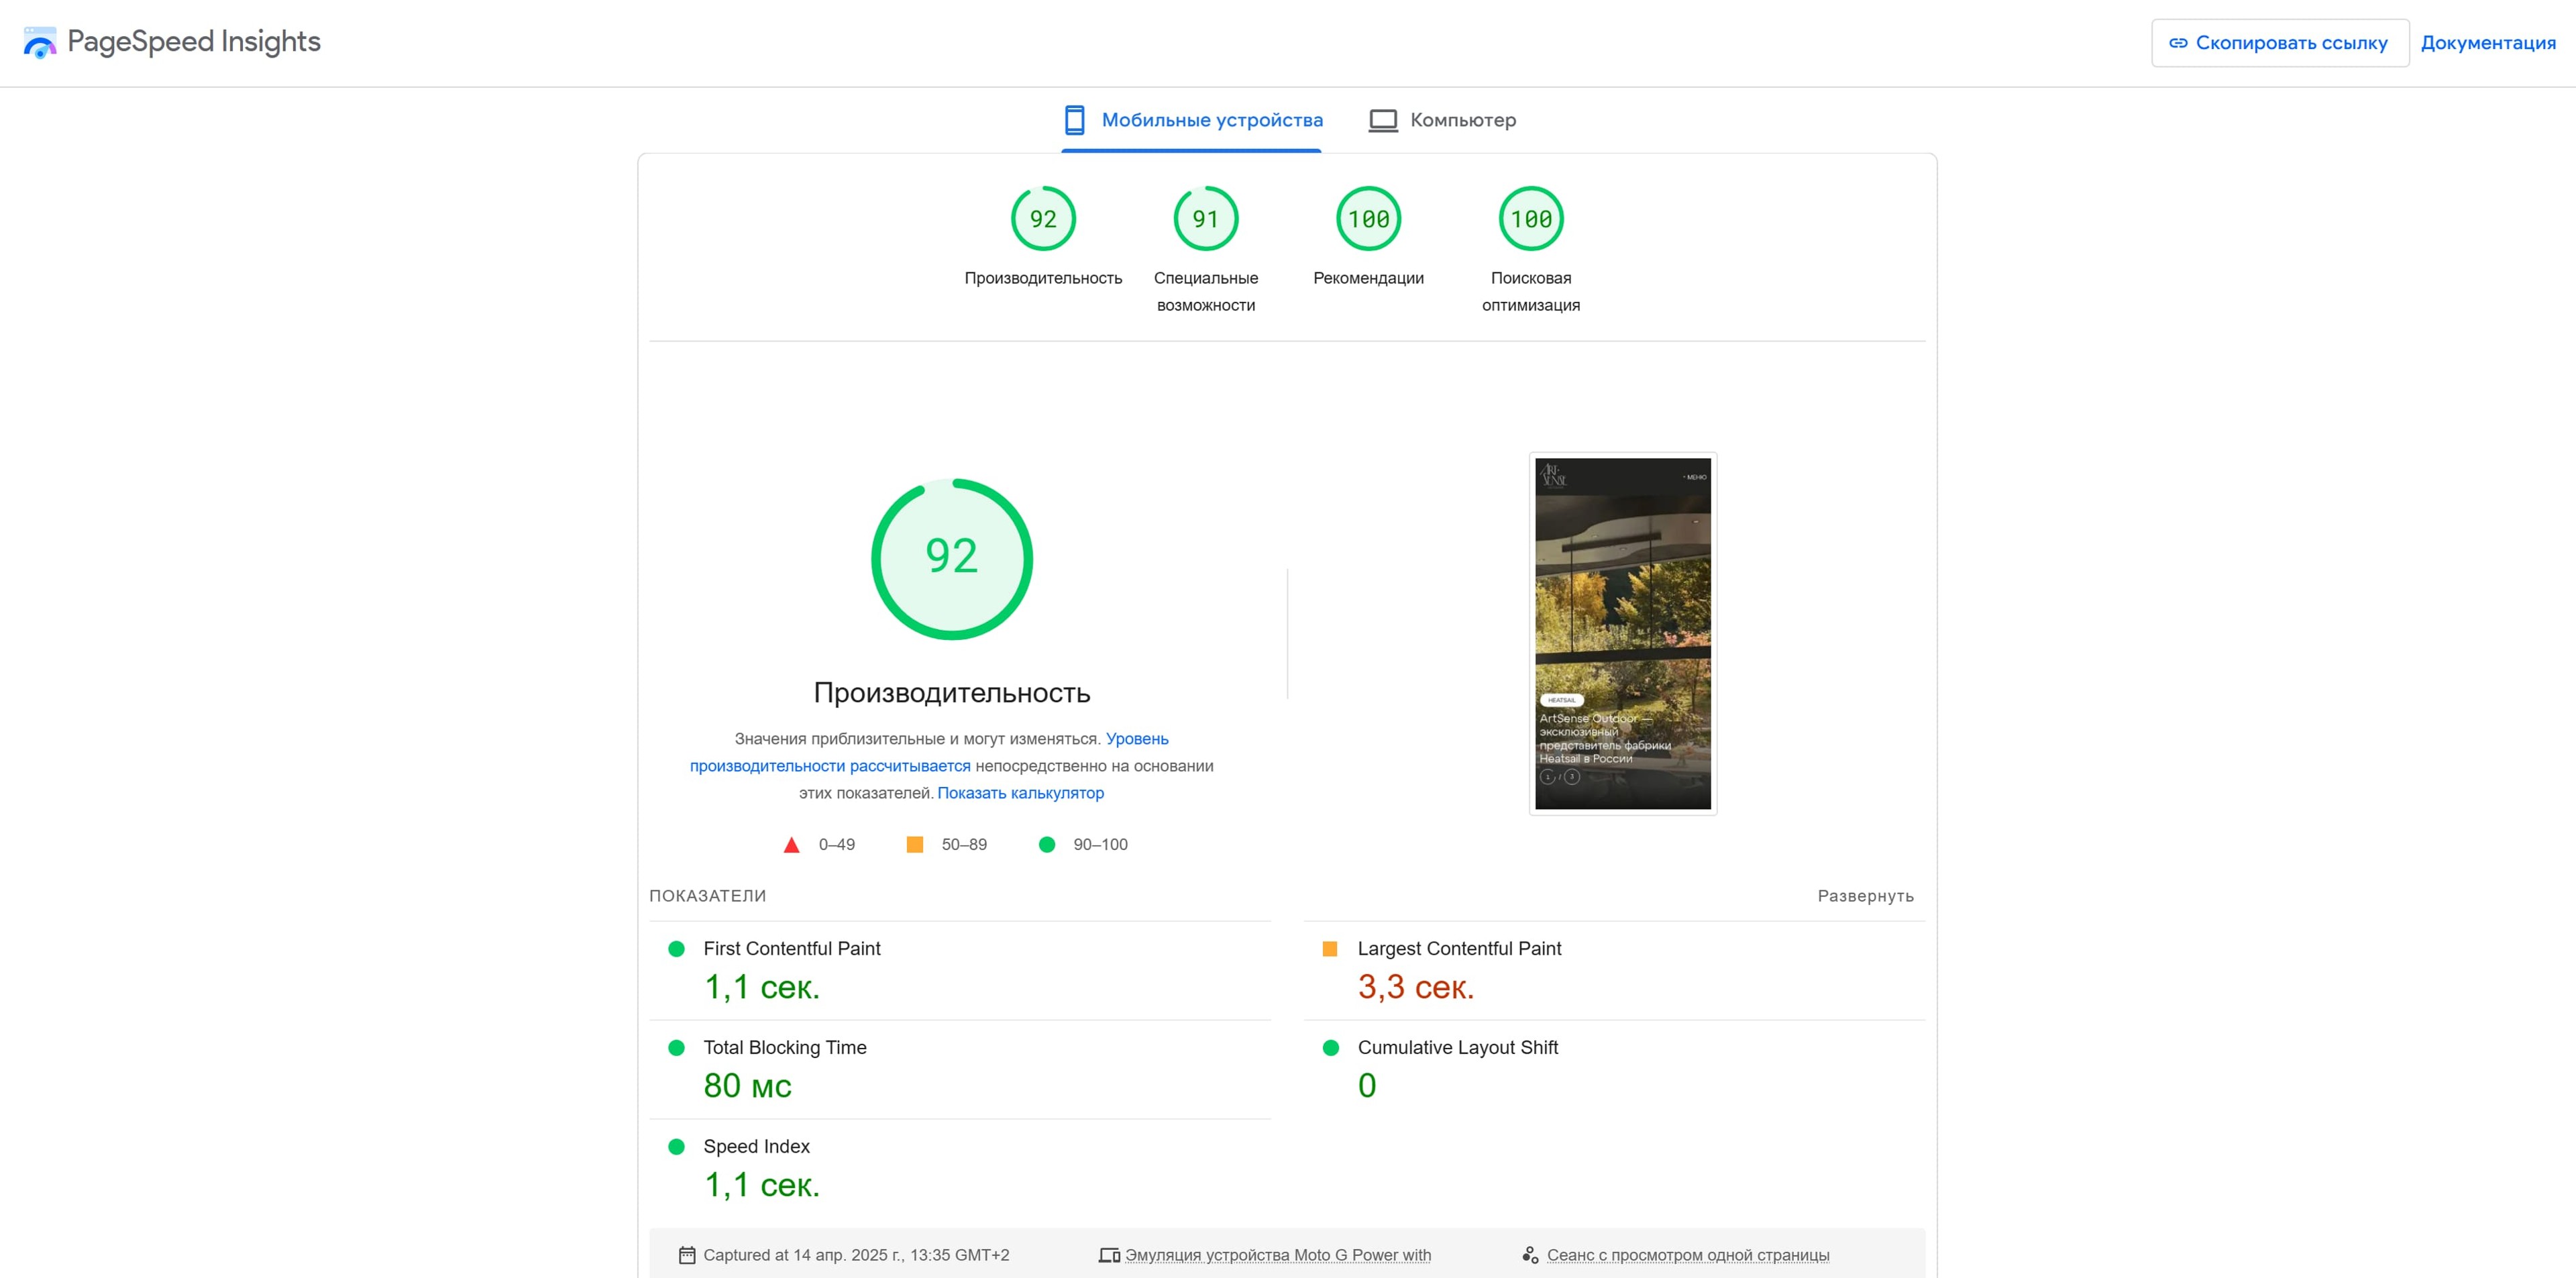Click the 100 Поисковая оптимизация gauge
This screenshot has height=1278, width=2576.
(1531, 218)
